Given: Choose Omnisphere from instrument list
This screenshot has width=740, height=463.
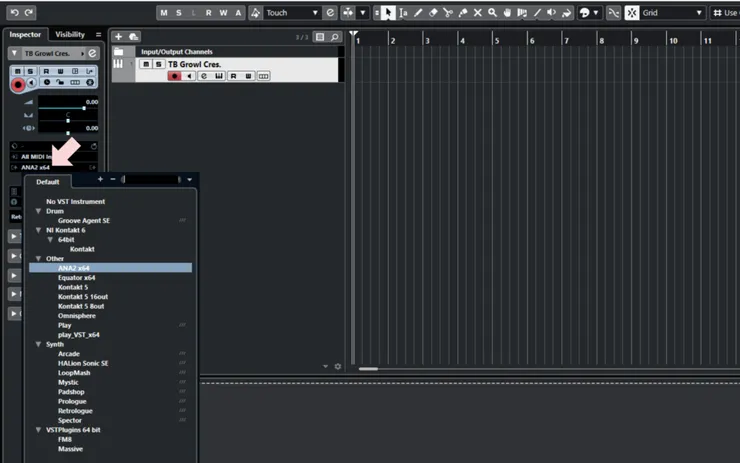Looking at the screenshot, I should 76,316.
